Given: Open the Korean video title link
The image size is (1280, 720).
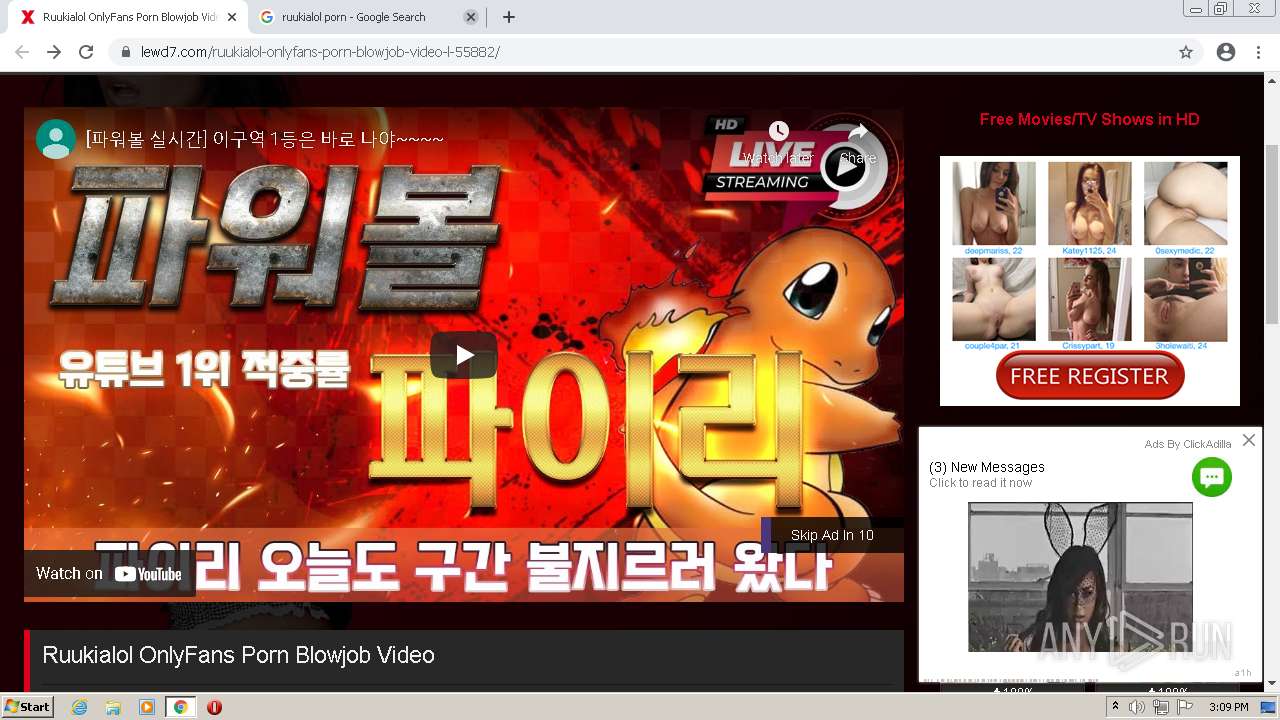Looking at the screenshot, I should tap(265, 139).
